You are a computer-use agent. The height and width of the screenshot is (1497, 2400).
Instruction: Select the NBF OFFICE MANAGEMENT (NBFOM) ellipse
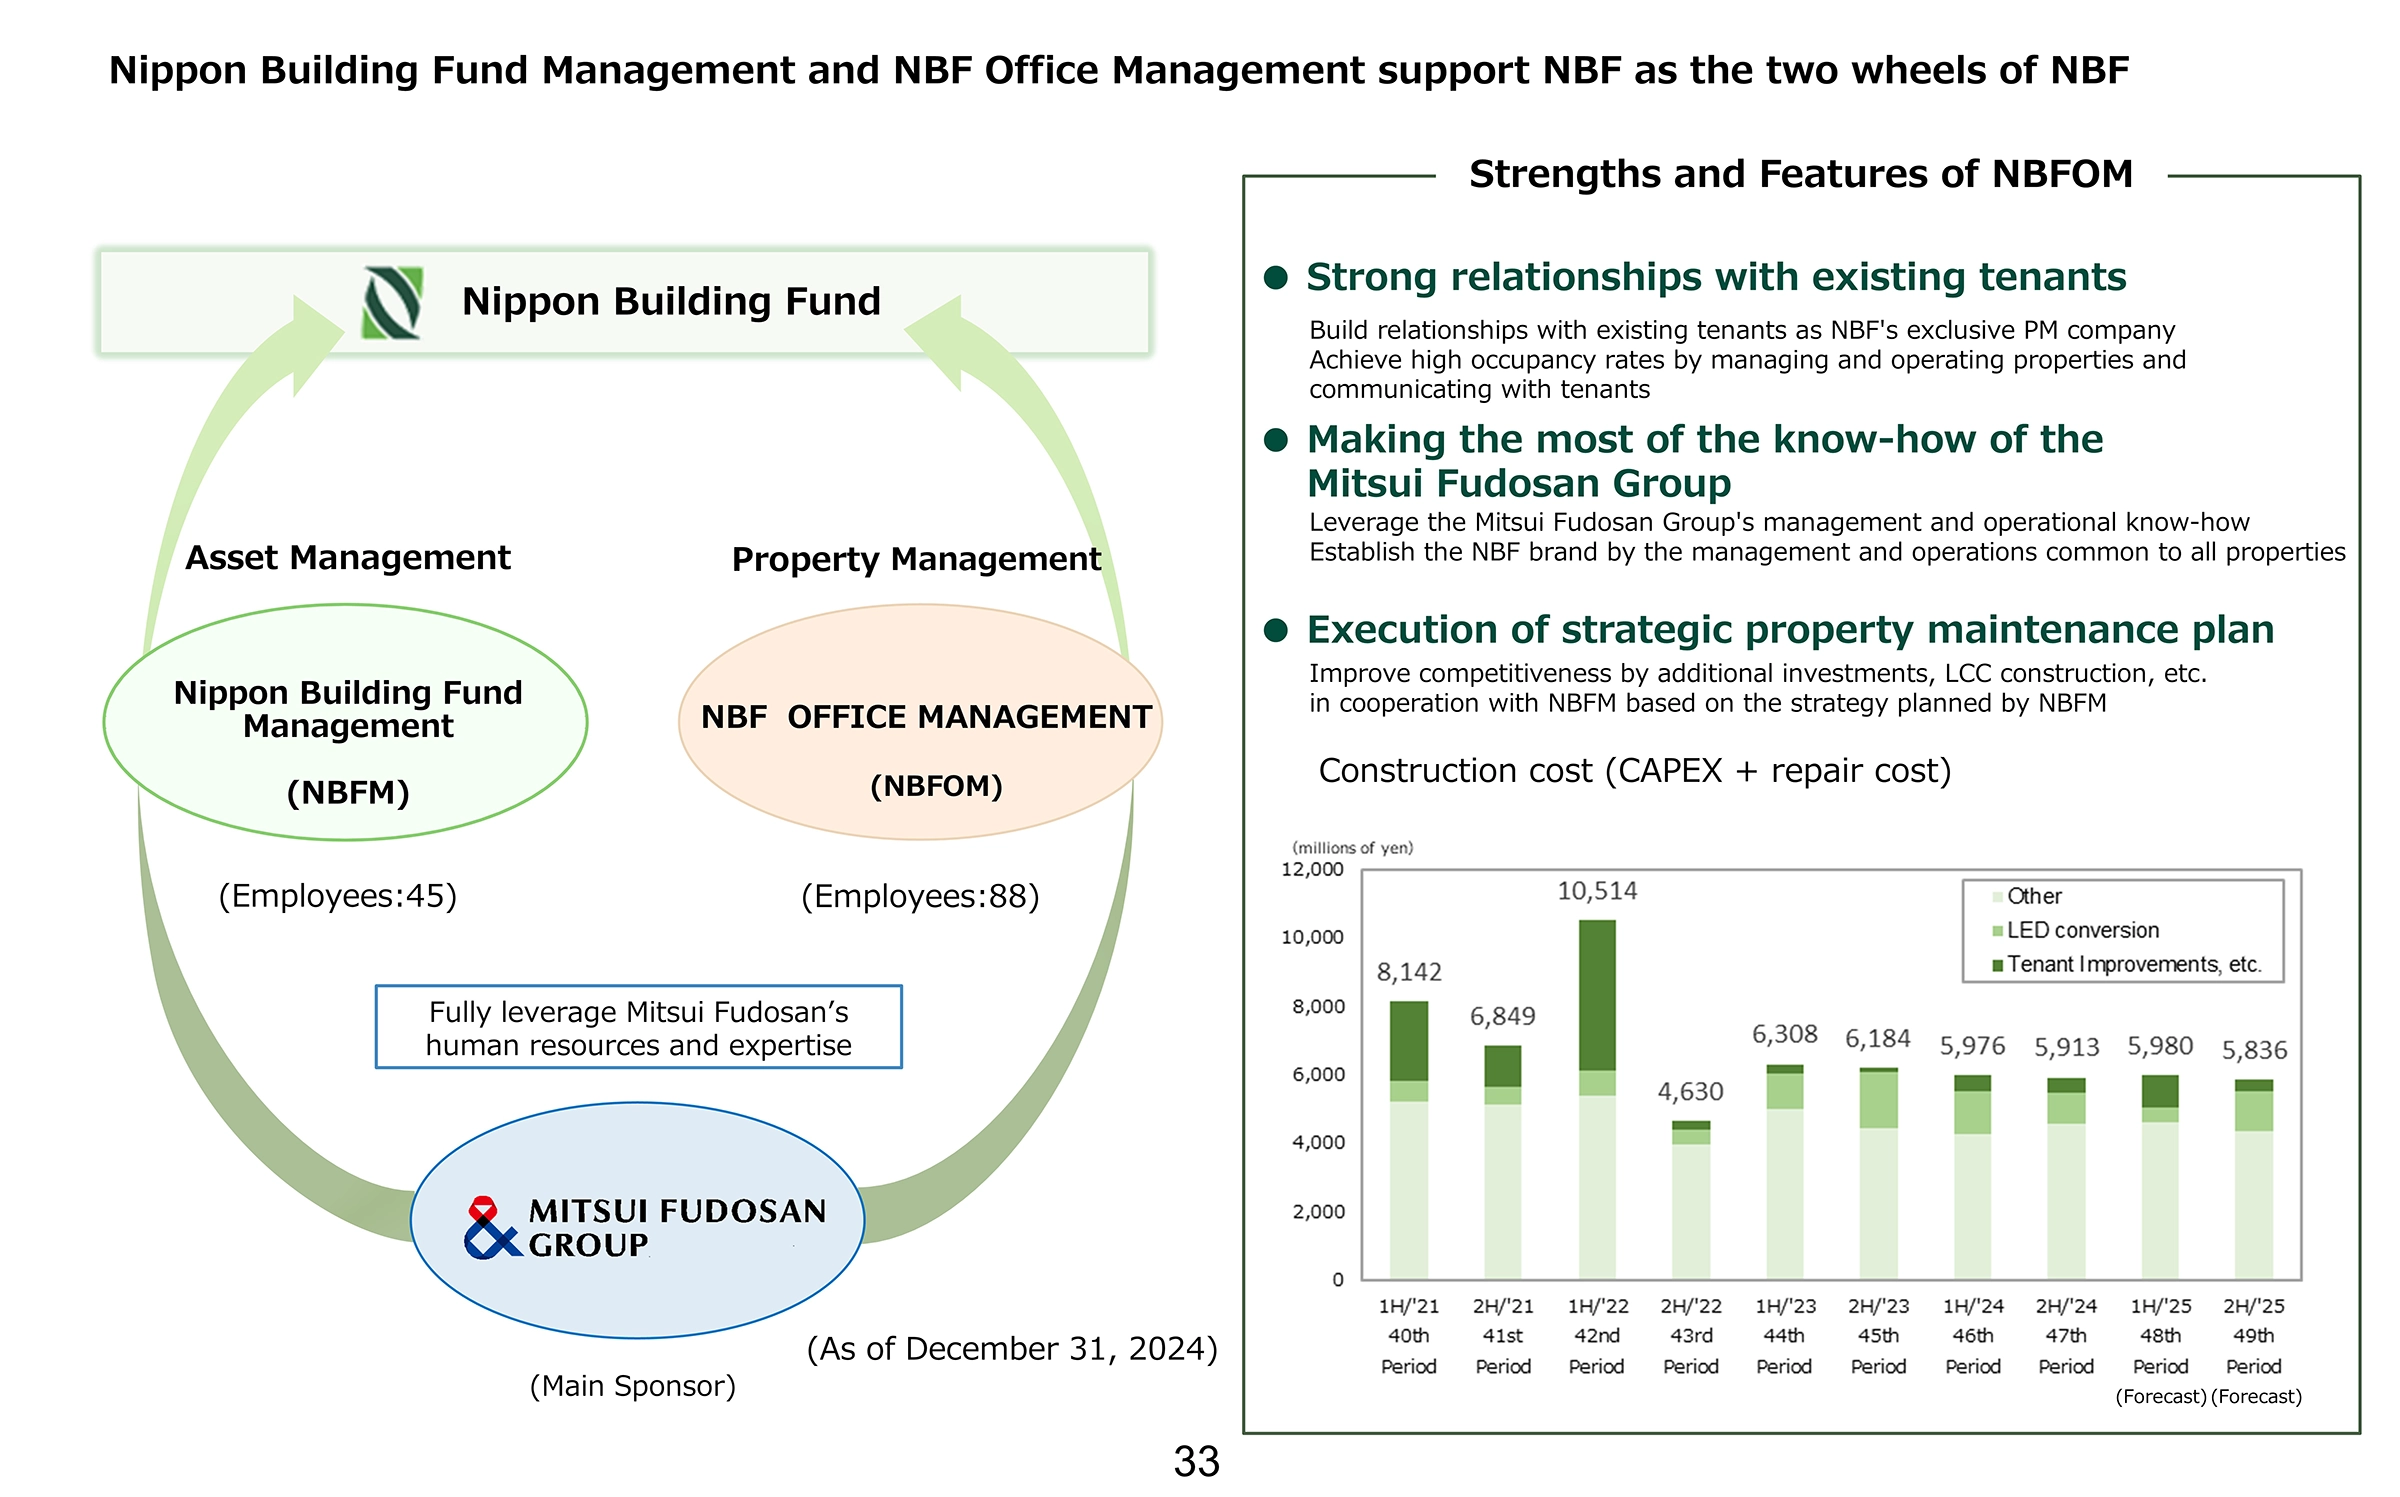point(921,722)
